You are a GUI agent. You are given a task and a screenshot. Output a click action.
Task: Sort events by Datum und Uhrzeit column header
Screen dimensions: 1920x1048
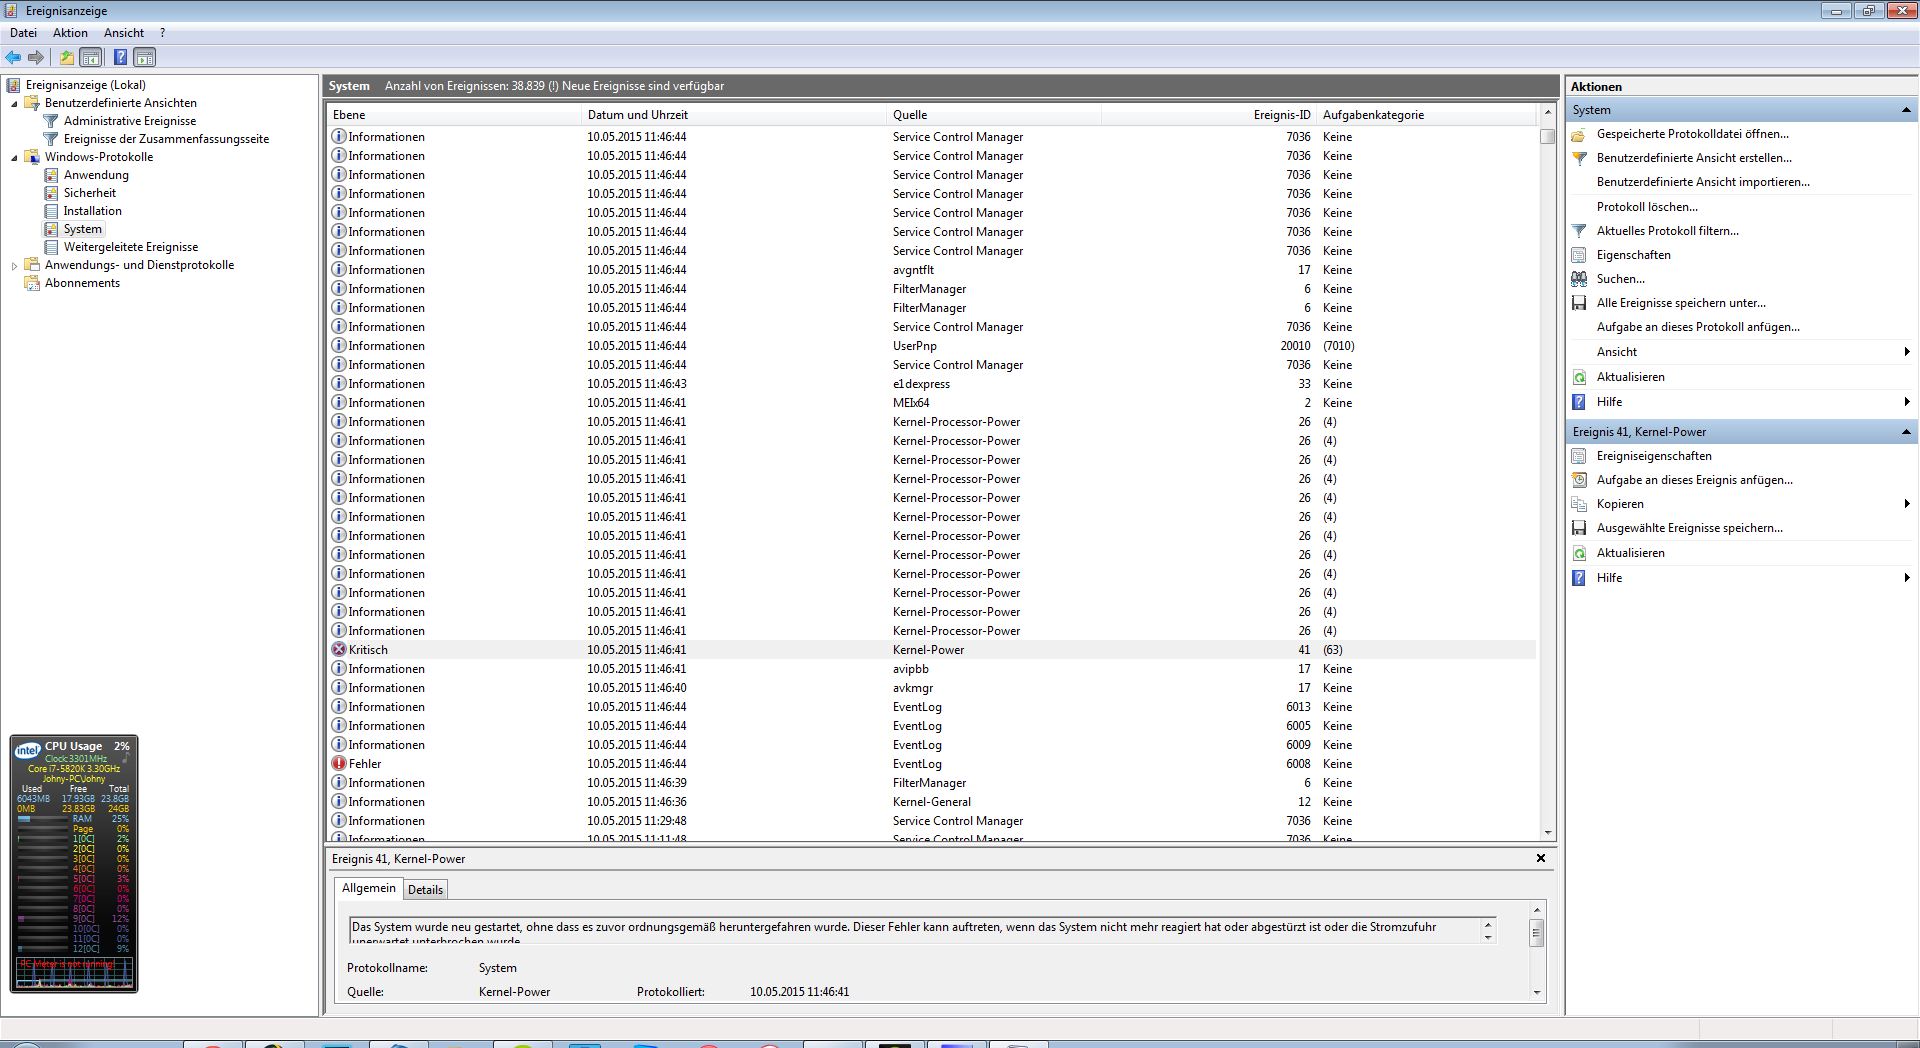pos(735,115)
